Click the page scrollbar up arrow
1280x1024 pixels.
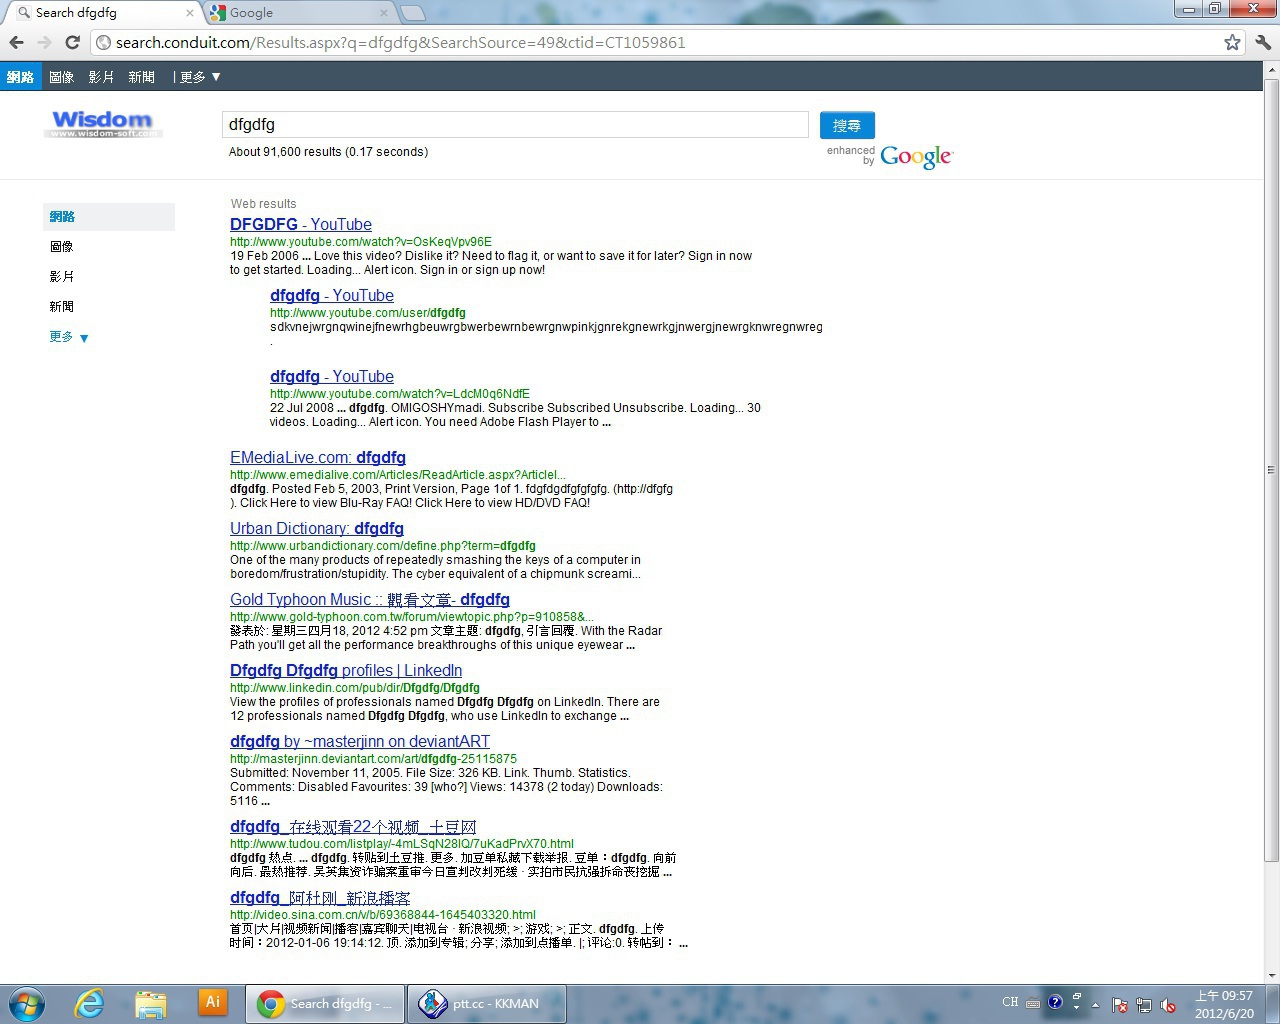pos(1271,69)
